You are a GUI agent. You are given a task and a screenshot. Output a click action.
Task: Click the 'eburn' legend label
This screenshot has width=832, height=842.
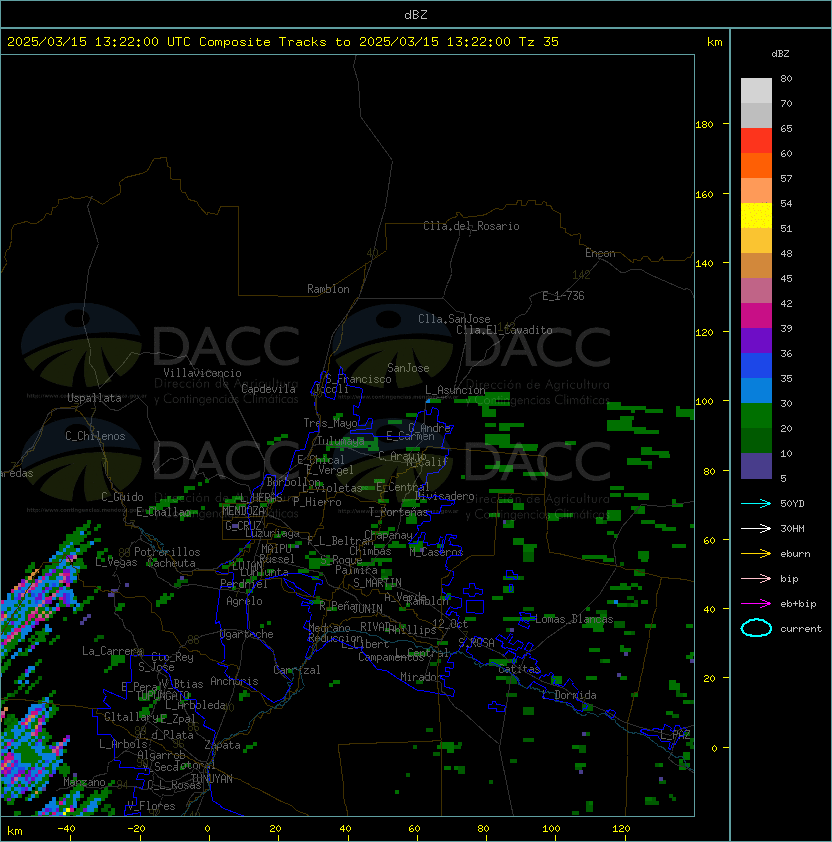click(x=795, y=554)
